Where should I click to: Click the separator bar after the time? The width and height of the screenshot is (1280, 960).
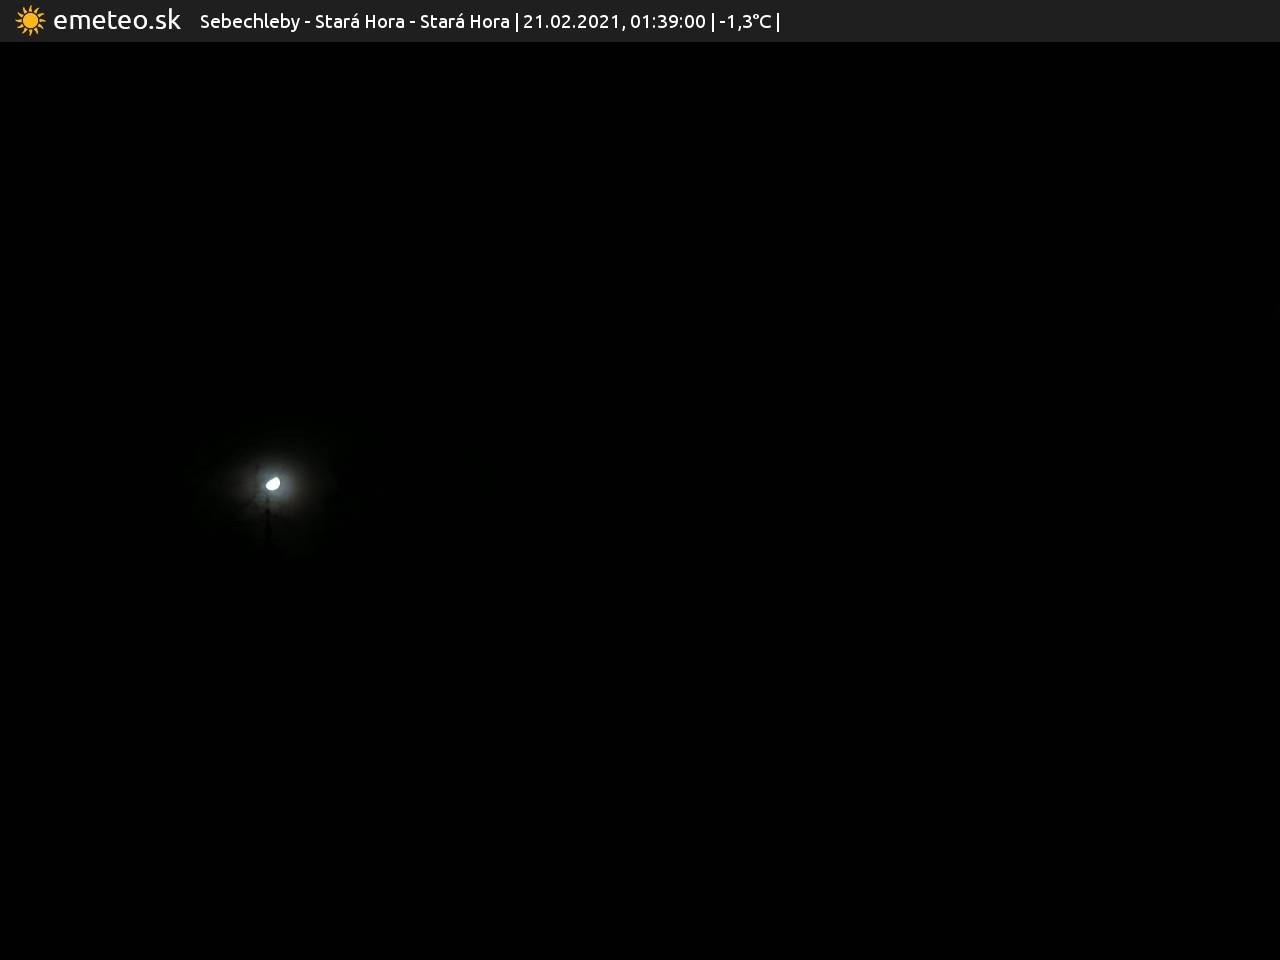[x=713, y=21]
